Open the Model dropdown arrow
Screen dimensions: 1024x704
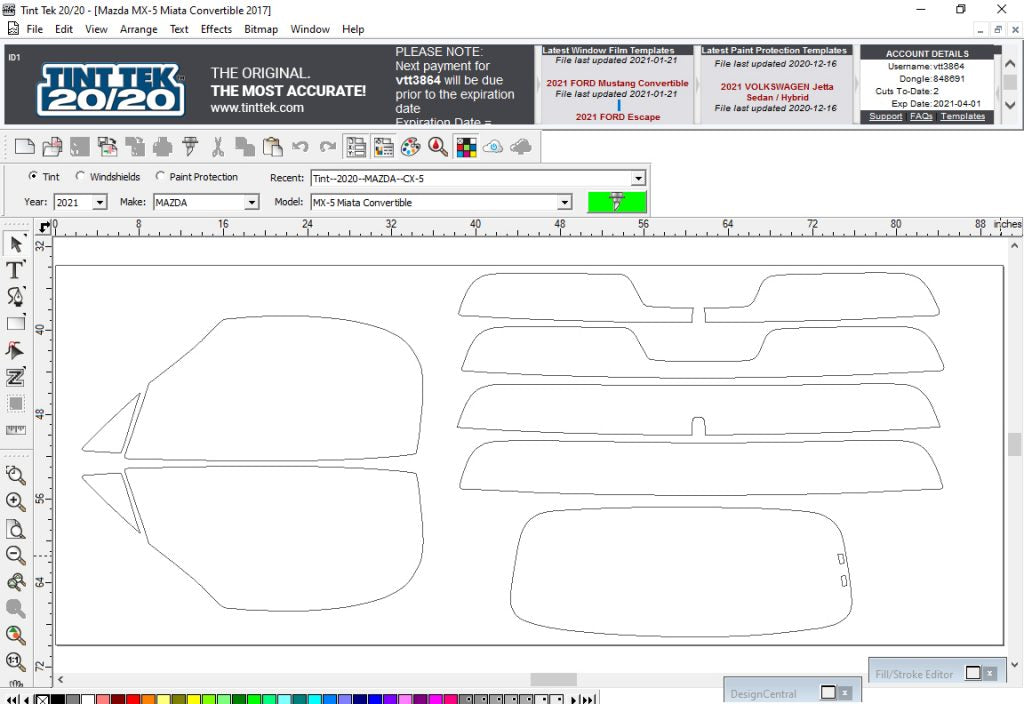point(565,202)
